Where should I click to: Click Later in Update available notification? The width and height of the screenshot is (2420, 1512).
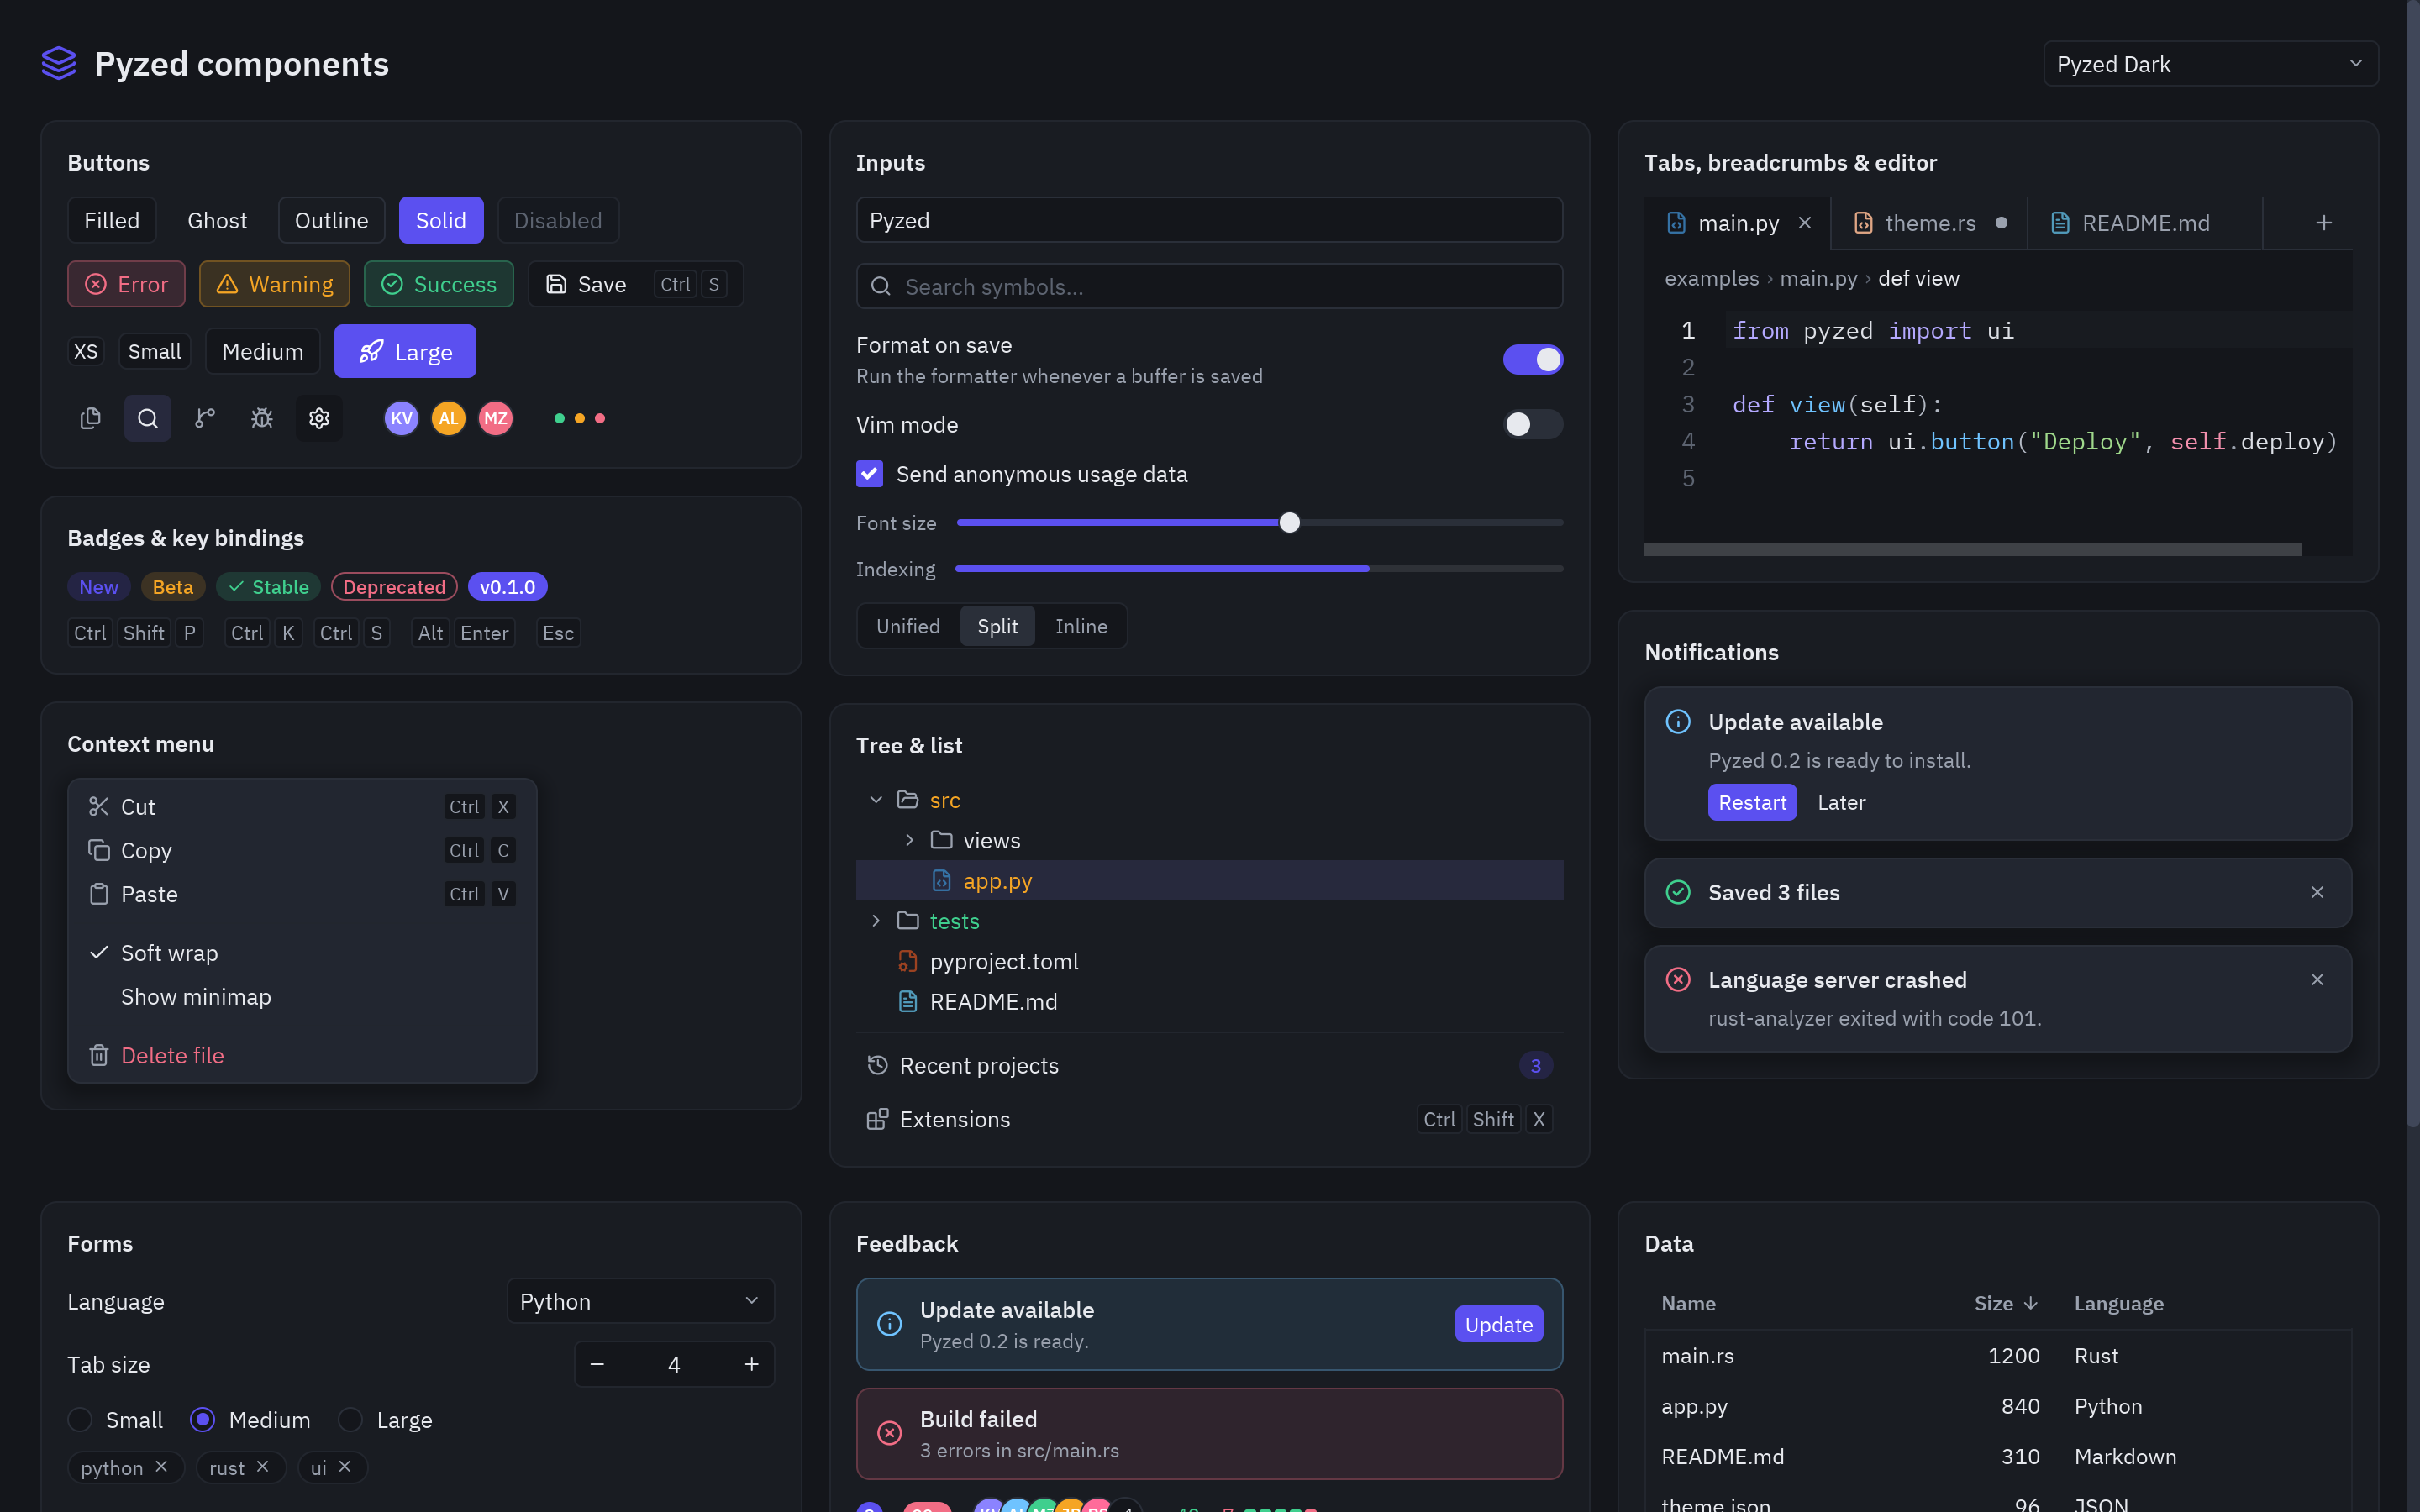[1841, 802]
